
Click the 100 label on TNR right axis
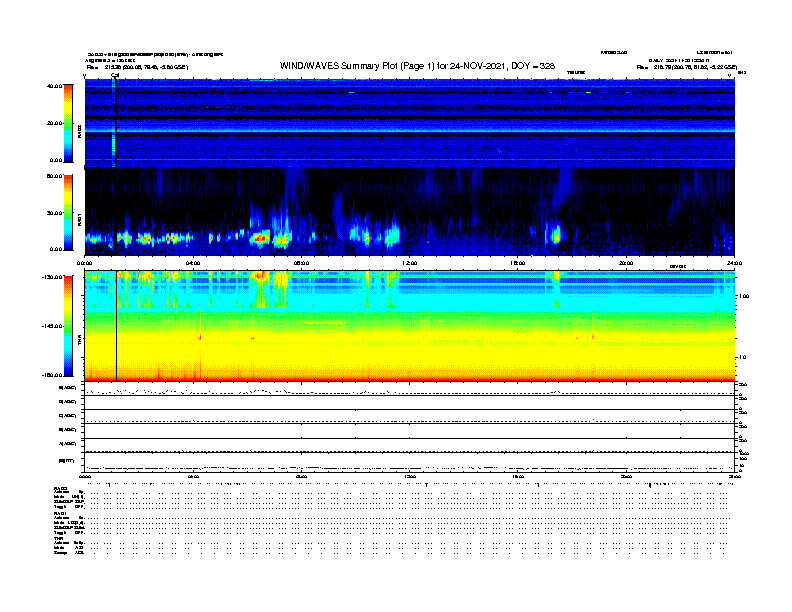pyautogui.click(x=744, y=296)
